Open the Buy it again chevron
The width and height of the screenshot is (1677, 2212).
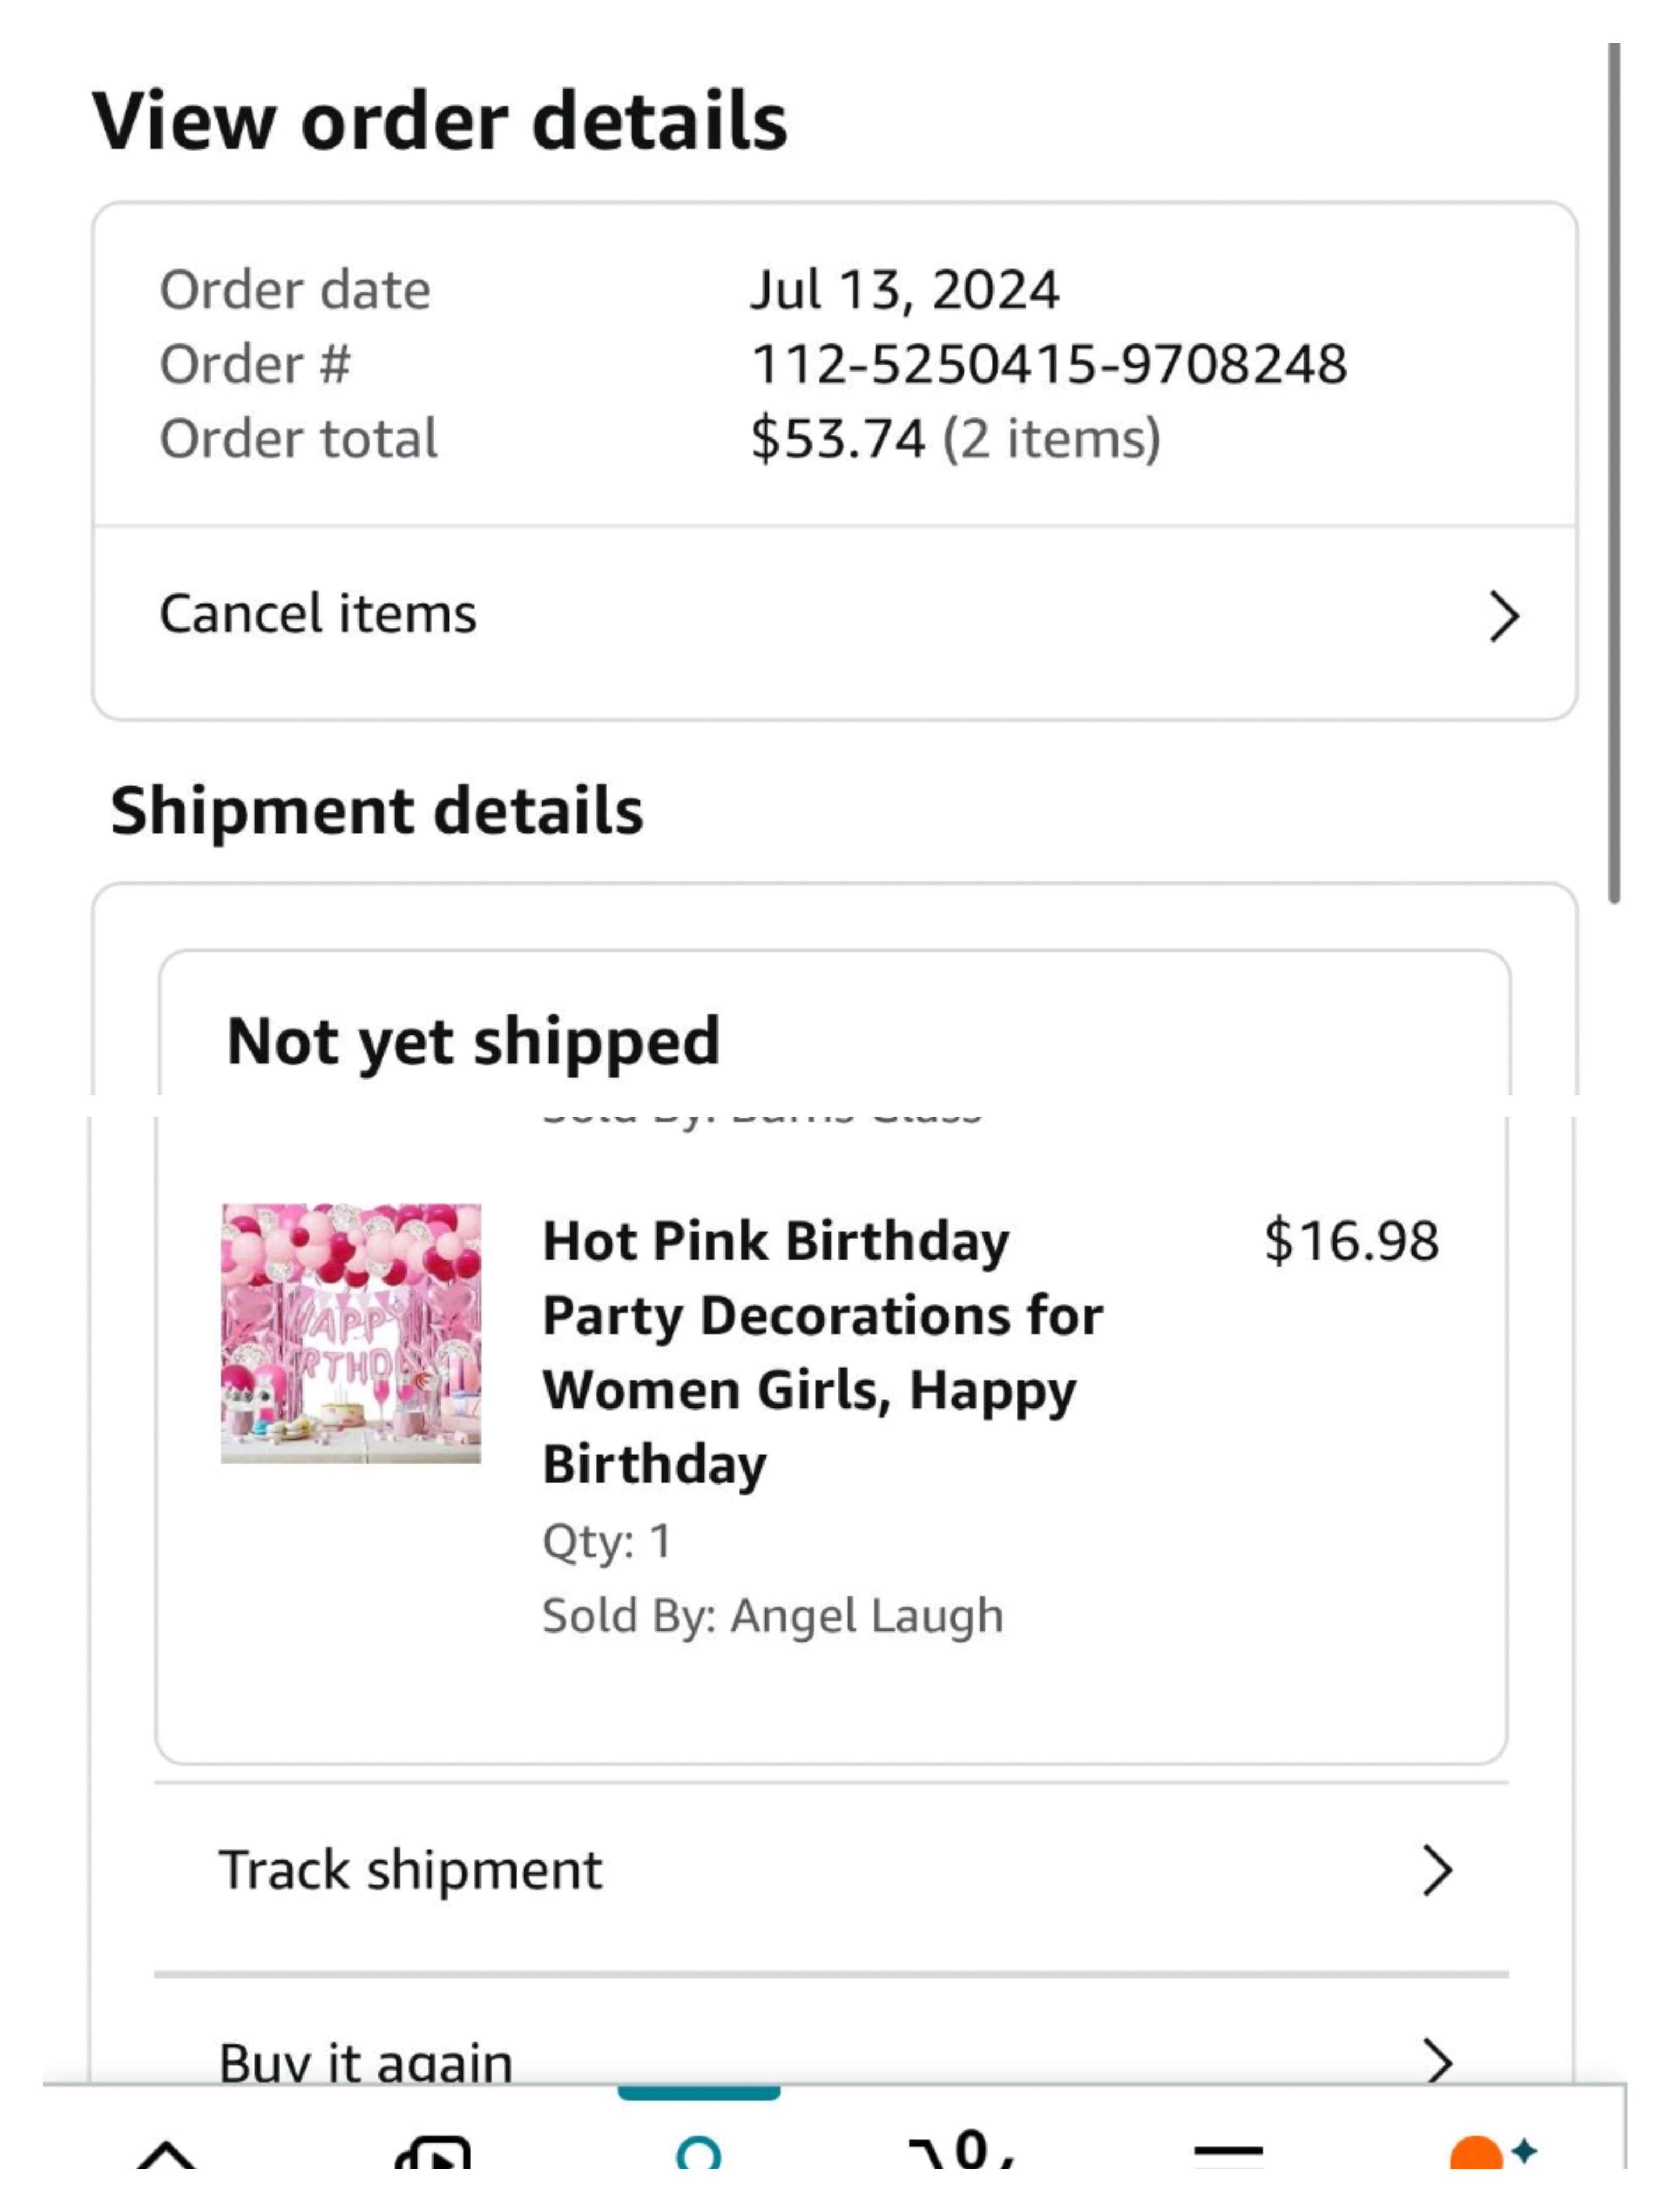[1436, 2060]
